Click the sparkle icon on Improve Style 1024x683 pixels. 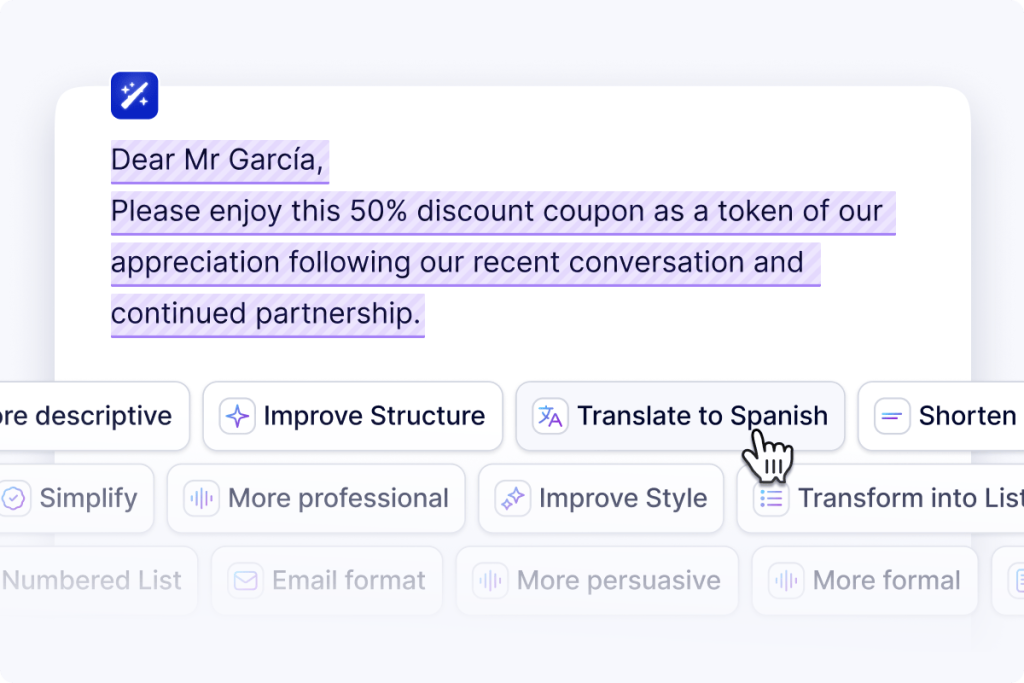[x=513, y=498]
